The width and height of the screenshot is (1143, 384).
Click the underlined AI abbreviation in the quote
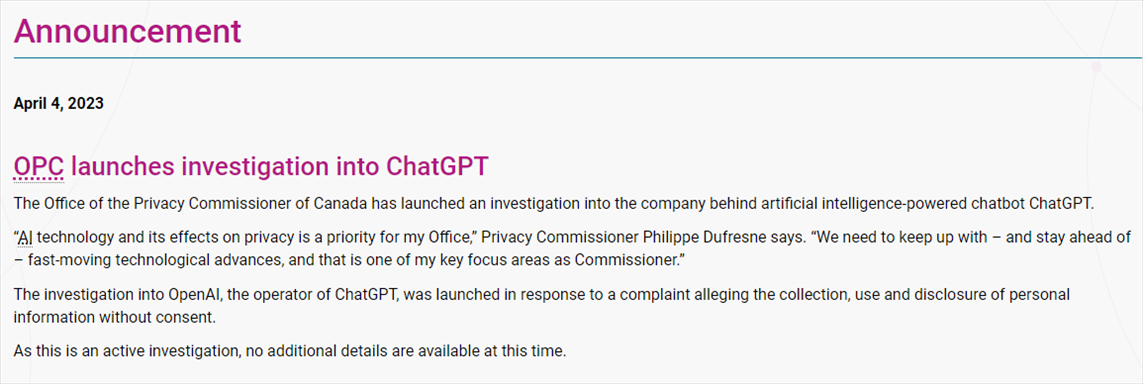pyautogui.click(x=26, y=237)
